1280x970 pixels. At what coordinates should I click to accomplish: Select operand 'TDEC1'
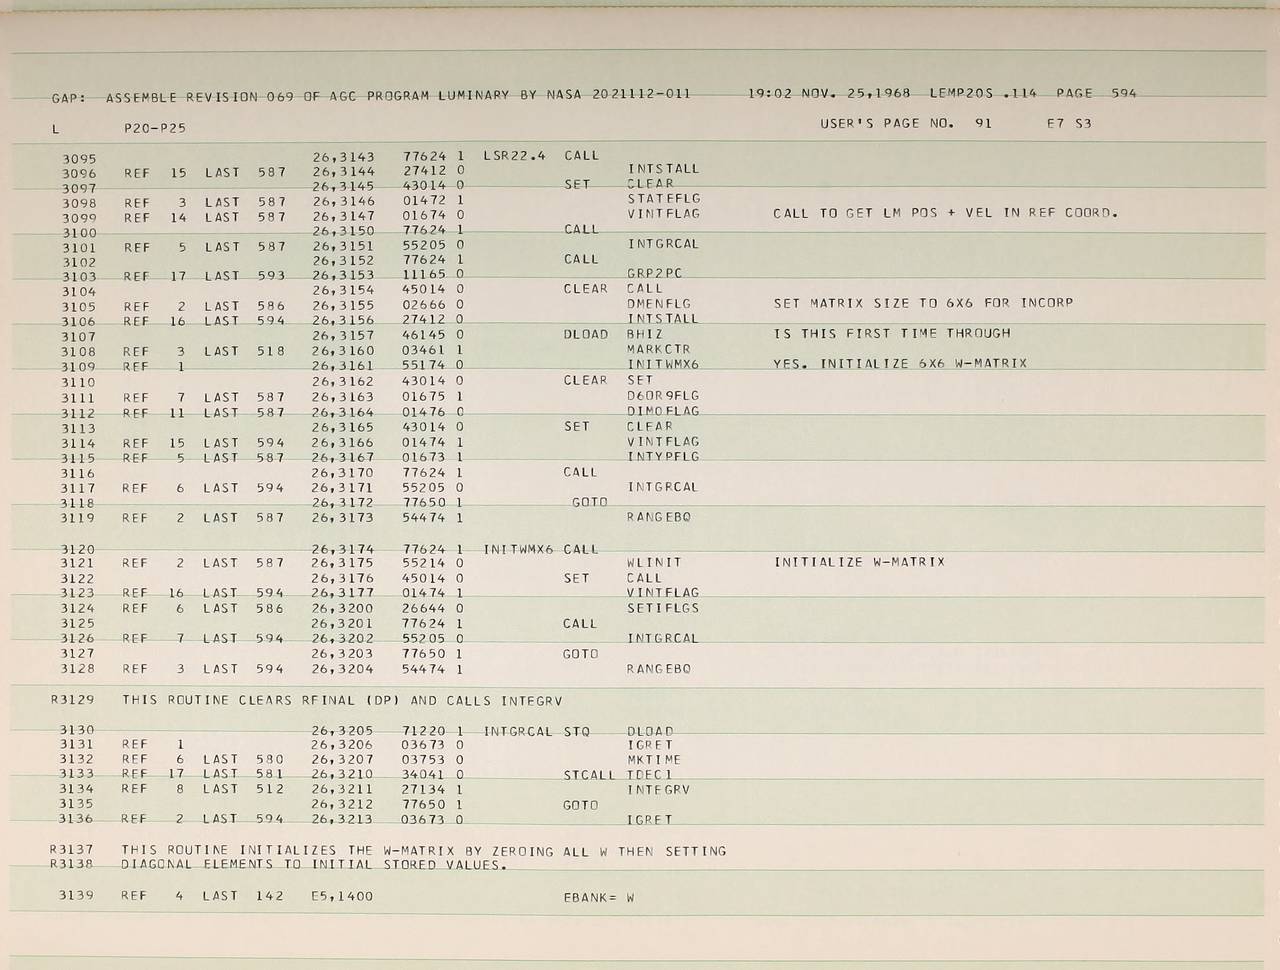650,775
